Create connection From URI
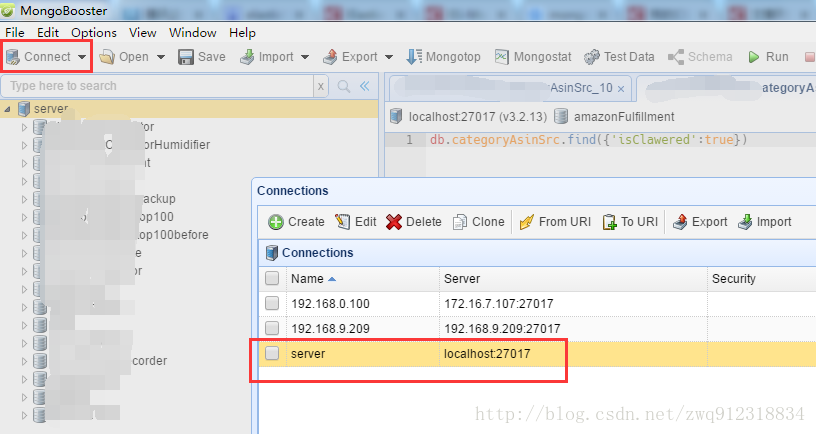The image size is (816, 434). click(555, 222)
